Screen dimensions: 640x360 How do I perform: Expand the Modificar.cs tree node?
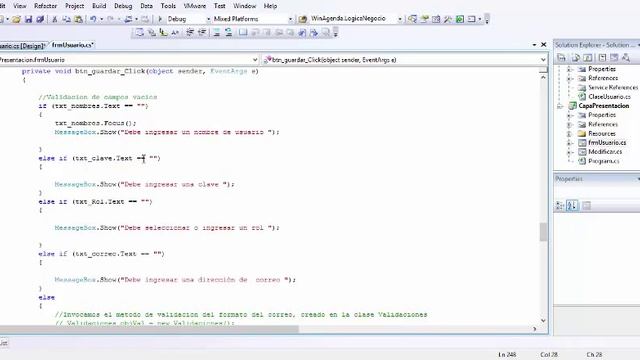tap(569, 152)
